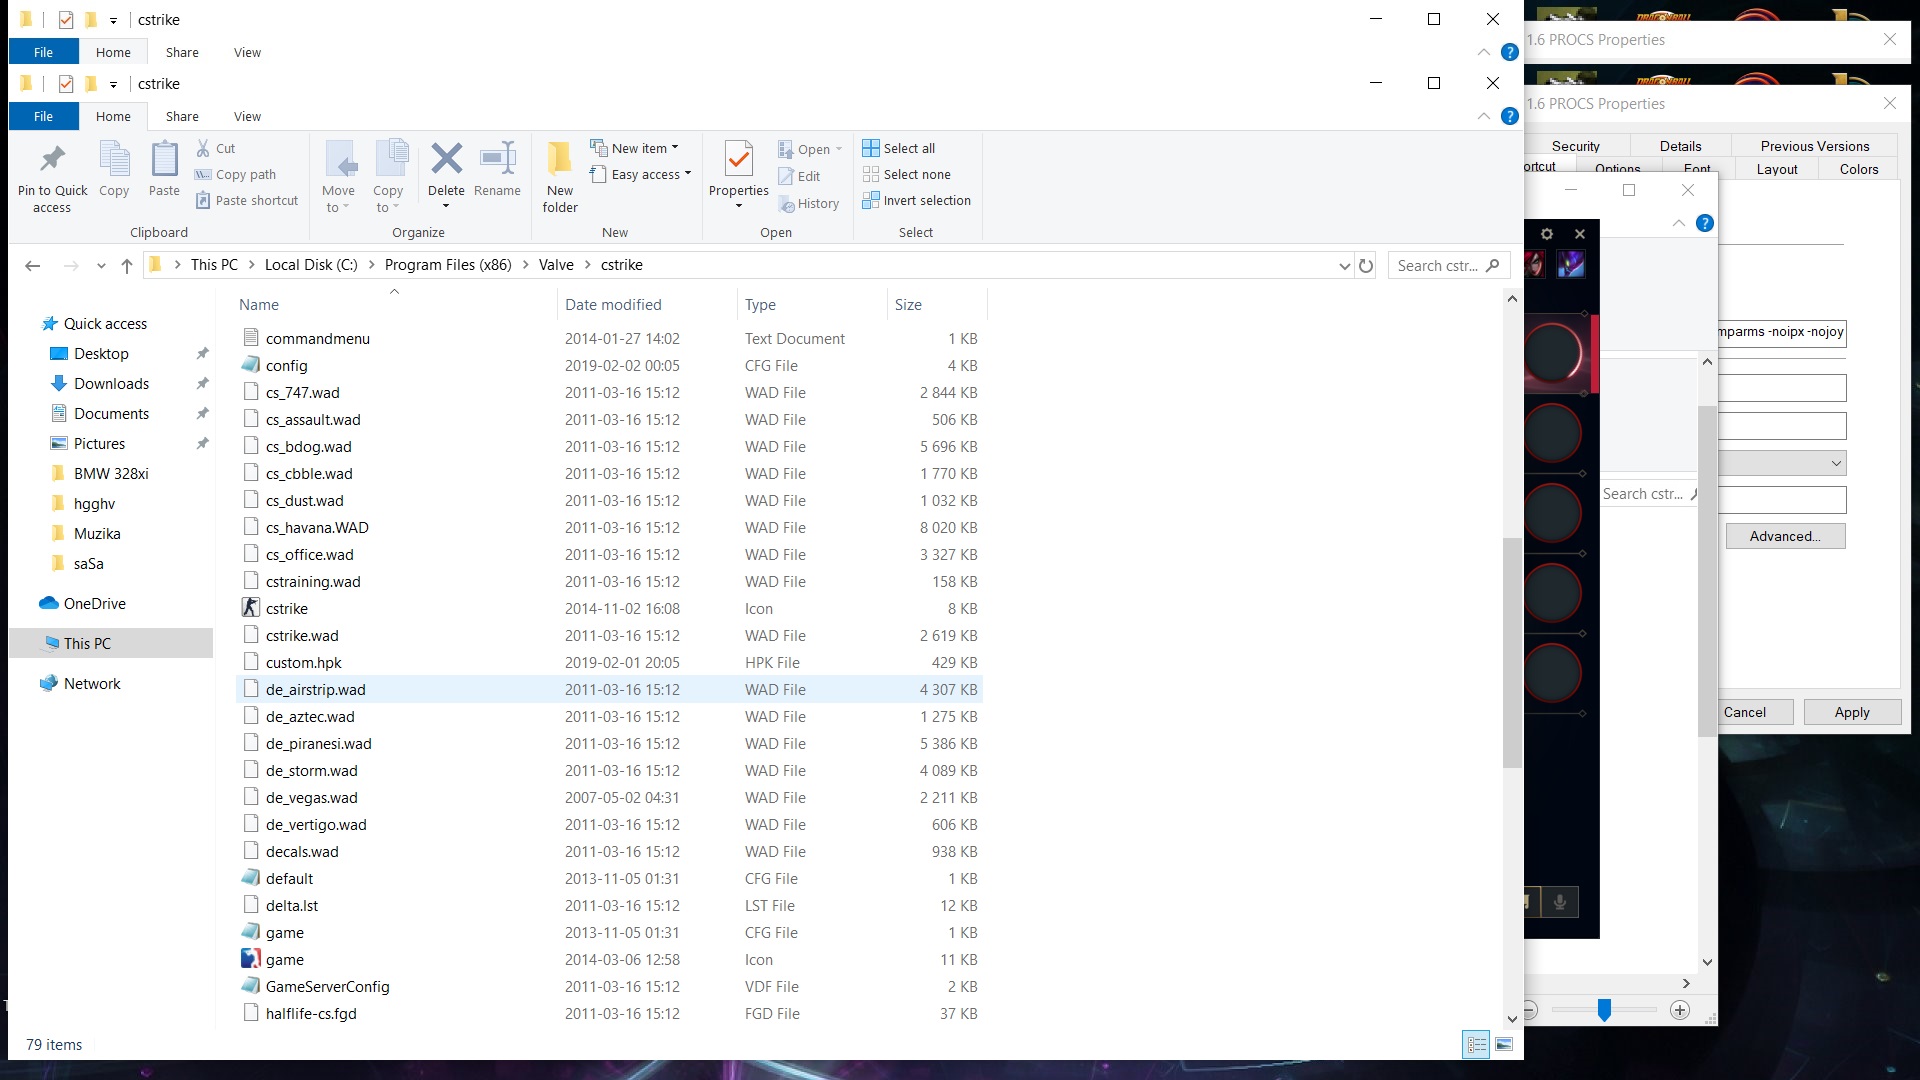Click the blue zoom slider handle at the bottom right
1920x1080 pixels.
coord(1604,1010)
